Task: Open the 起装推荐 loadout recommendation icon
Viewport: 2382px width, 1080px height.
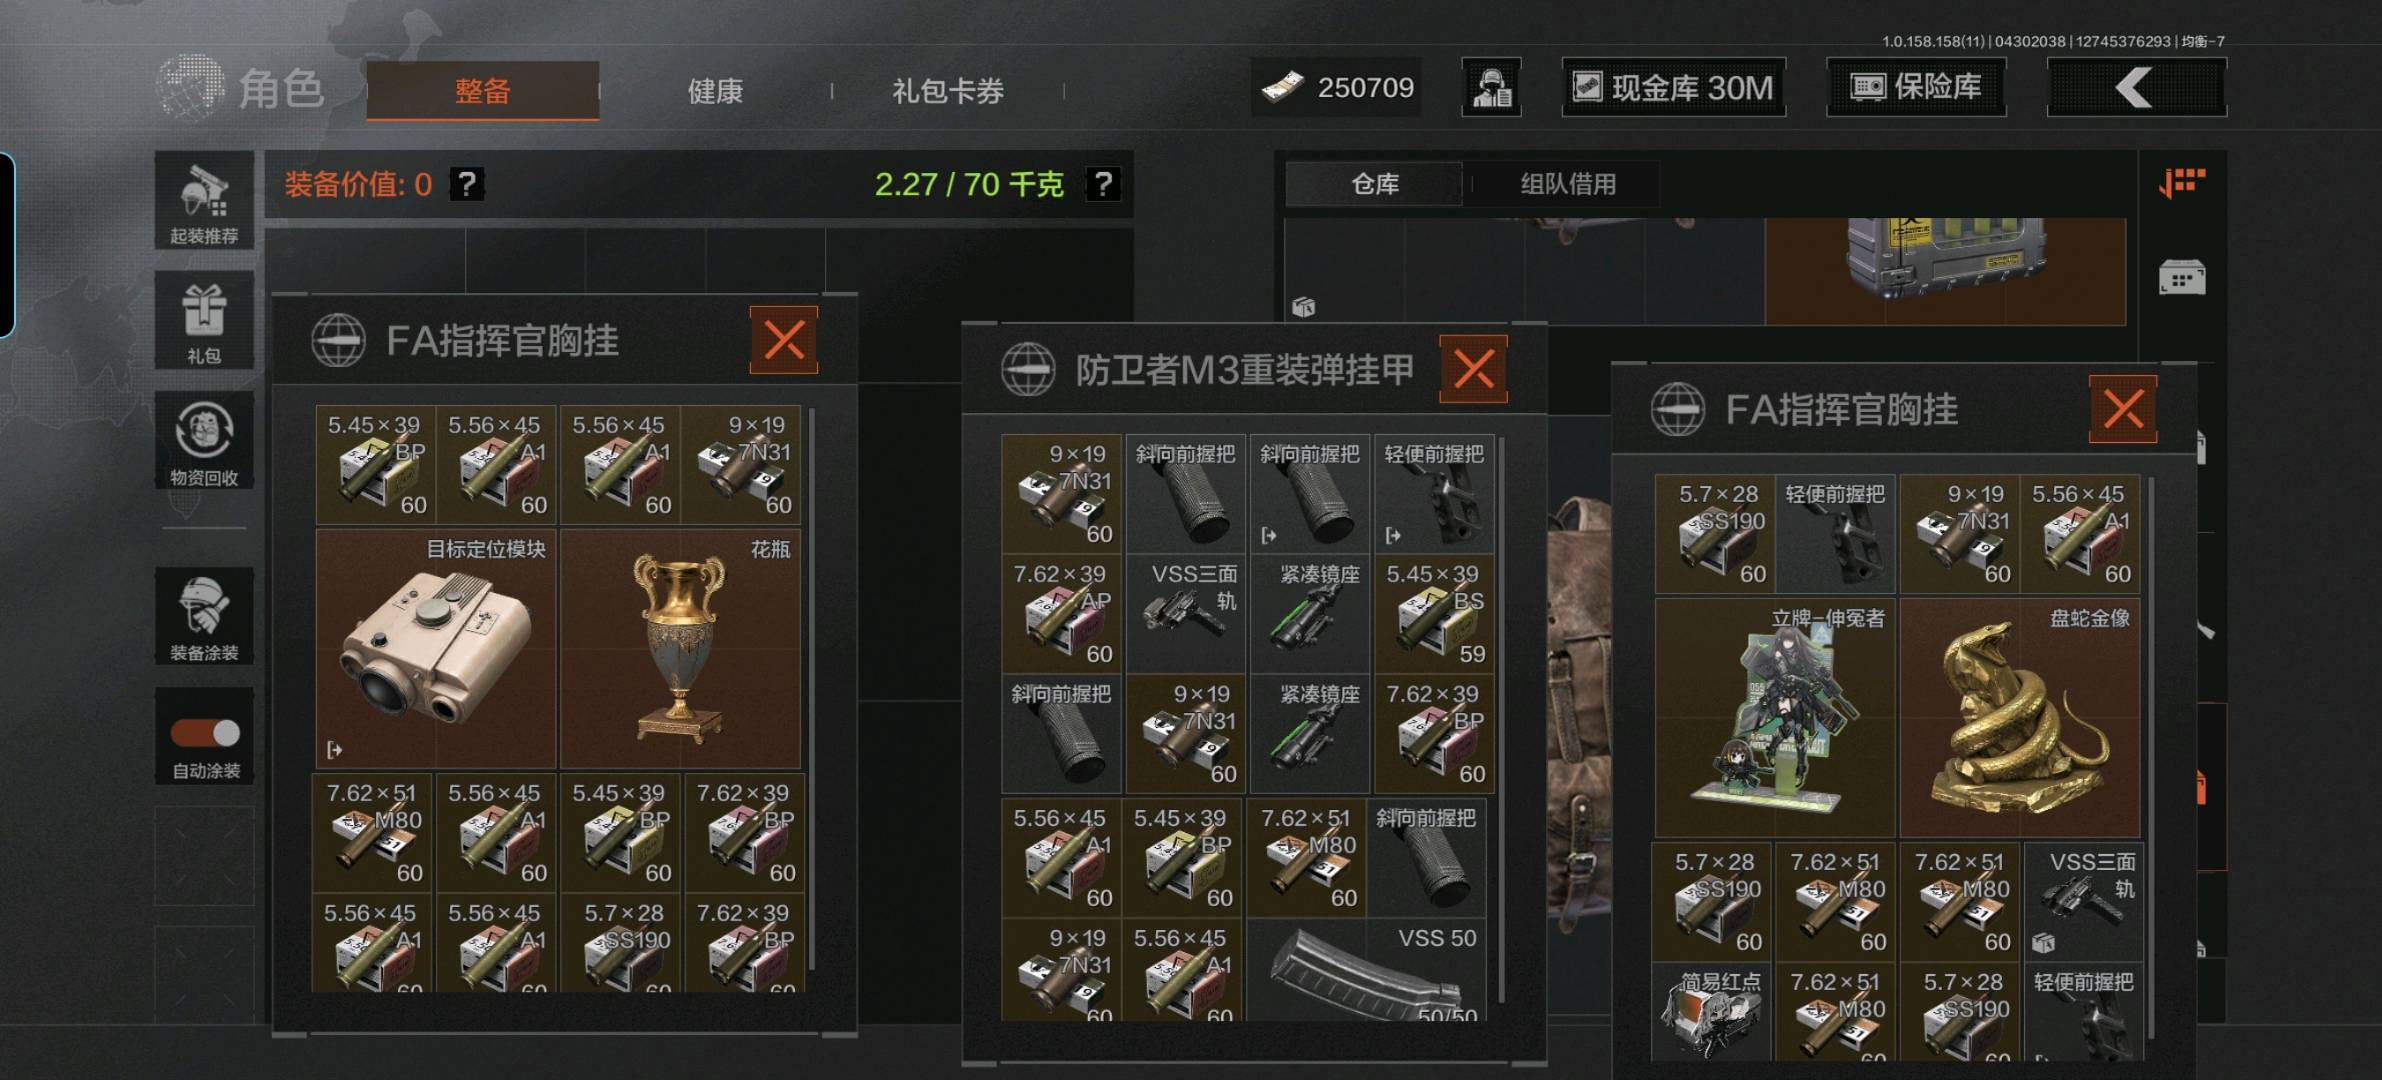Action: pyautogui.click(x=204, y=201)
